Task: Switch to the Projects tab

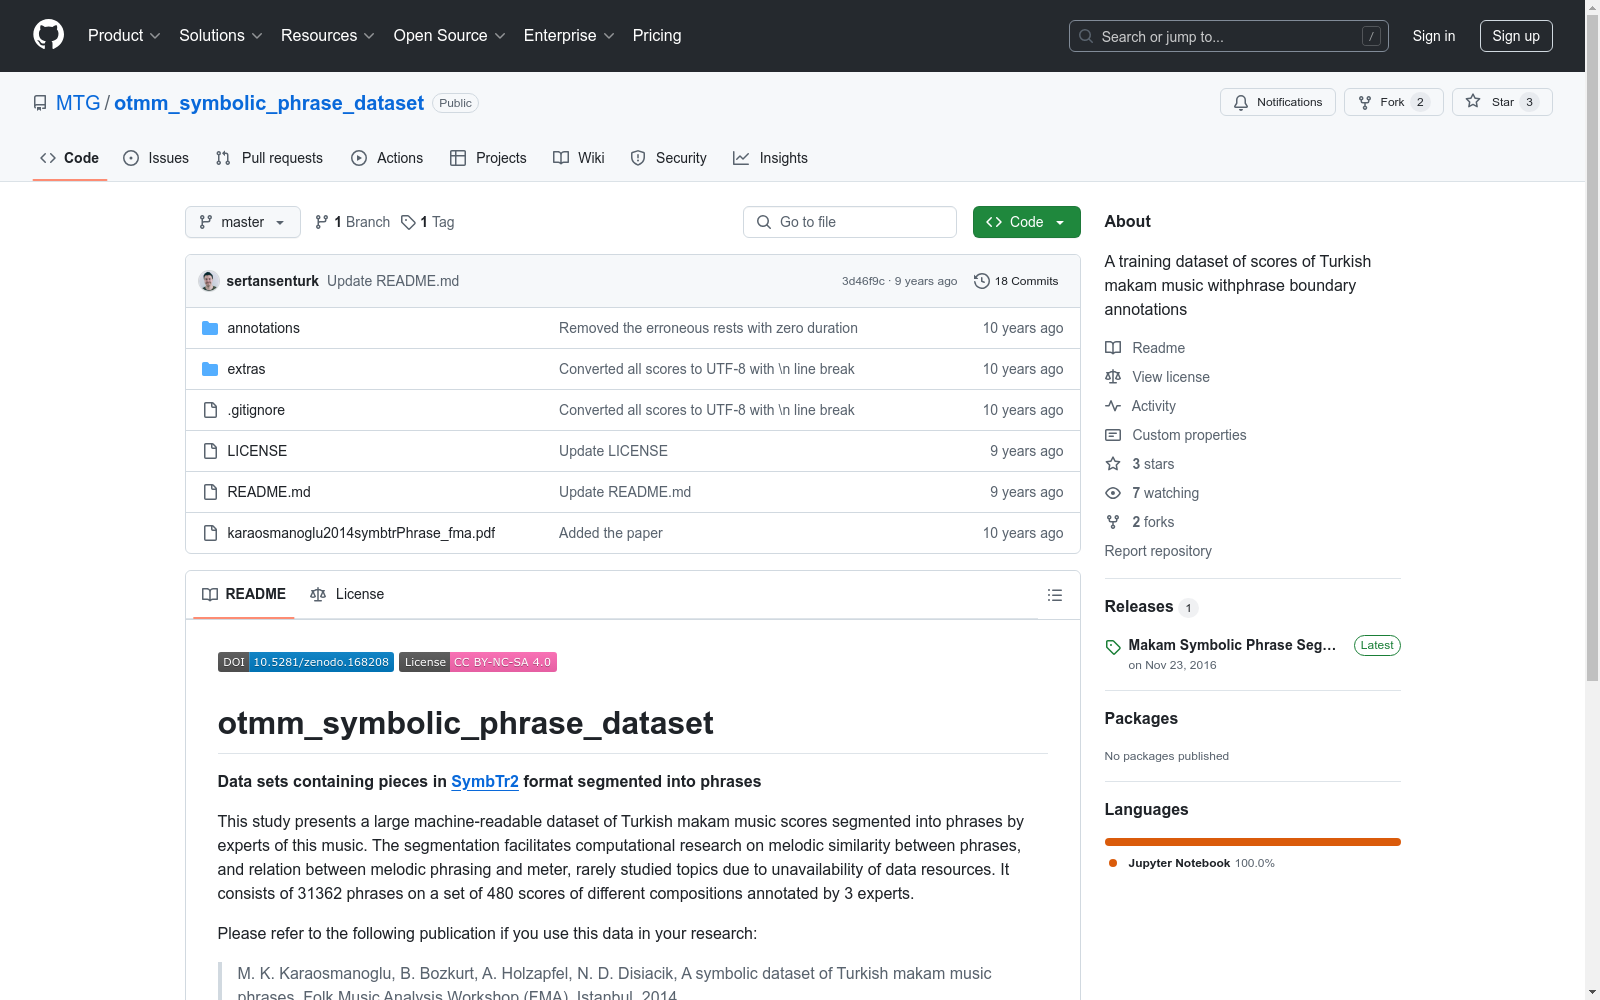Action: point(488,158)
